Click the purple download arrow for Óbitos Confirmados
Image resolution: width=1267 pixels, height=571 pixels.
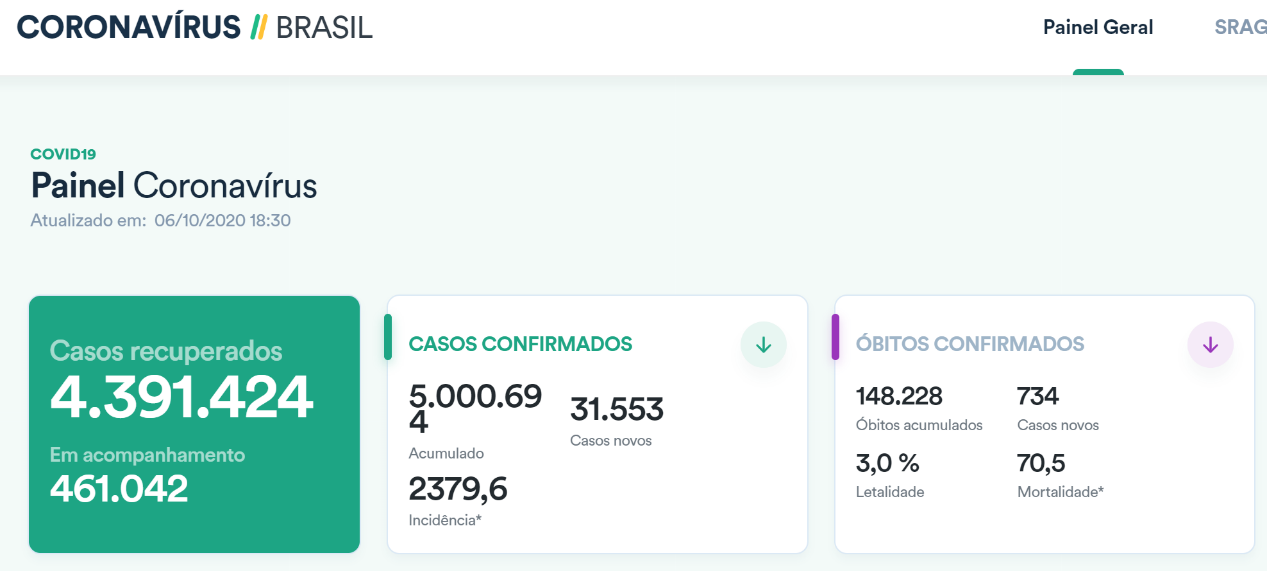(1210, 345)
